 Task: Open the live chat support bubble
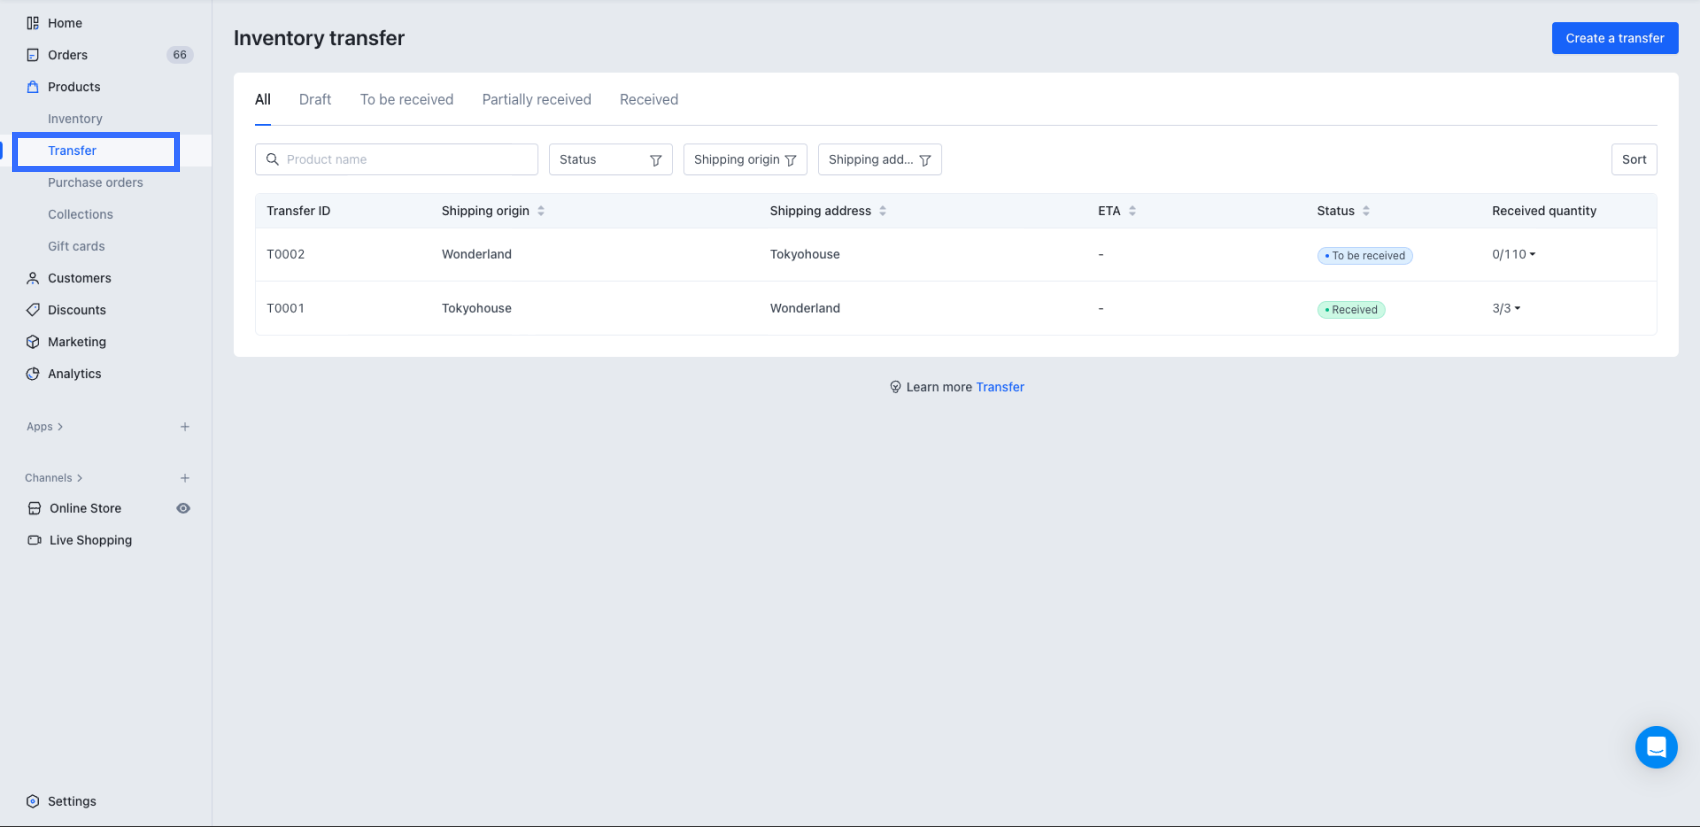click(x=1656, y=747)
